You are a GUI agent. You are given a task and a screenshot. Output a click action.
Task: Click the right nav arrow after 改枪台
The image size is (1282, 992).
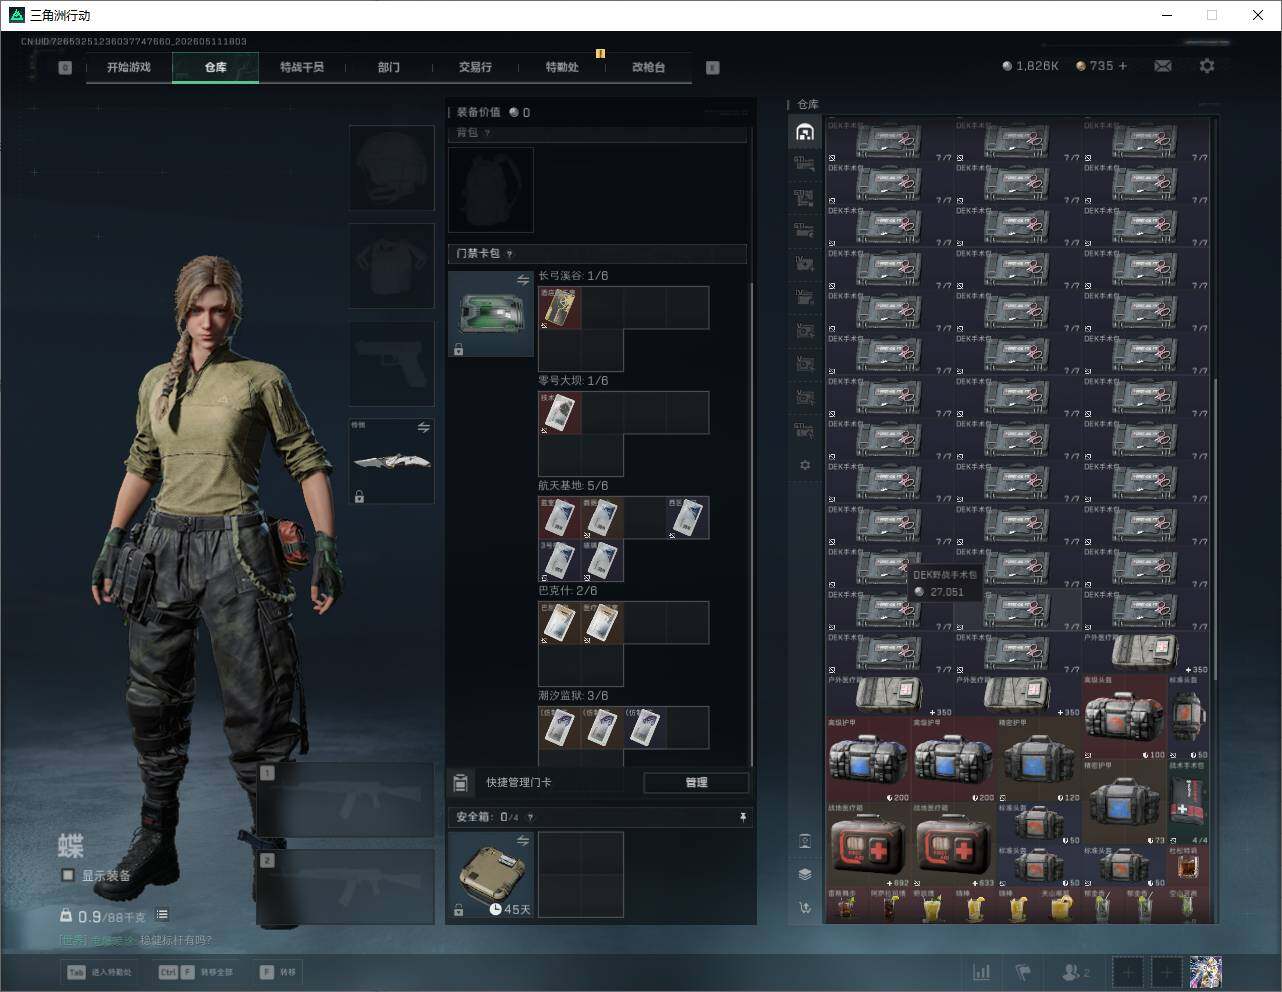pyautogui.click(x=713, y=68)
